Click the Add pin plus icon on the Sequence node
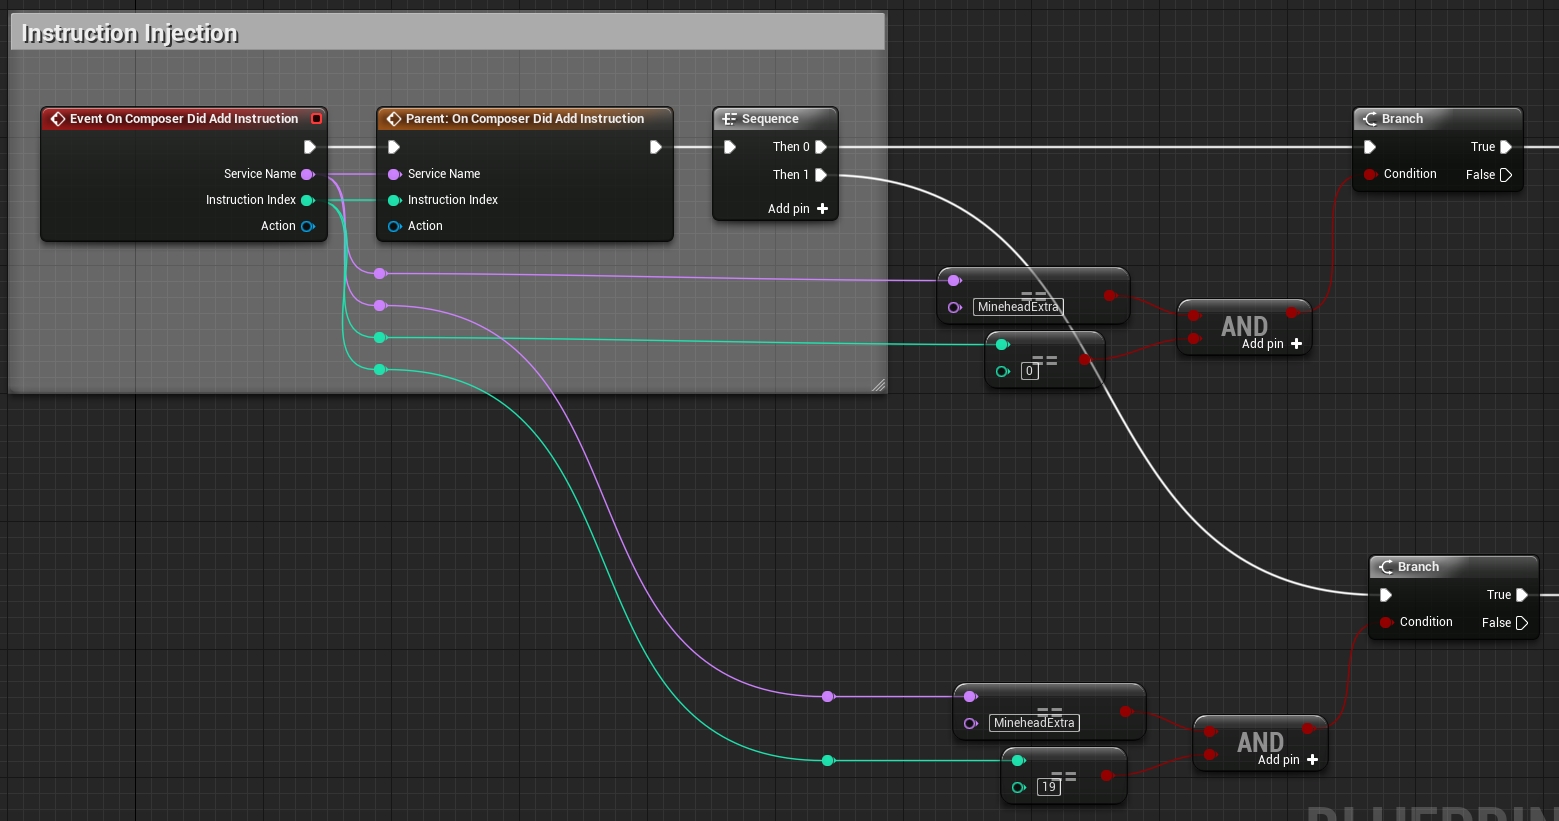Screen dimensions: 1559x821 point(822,208)
